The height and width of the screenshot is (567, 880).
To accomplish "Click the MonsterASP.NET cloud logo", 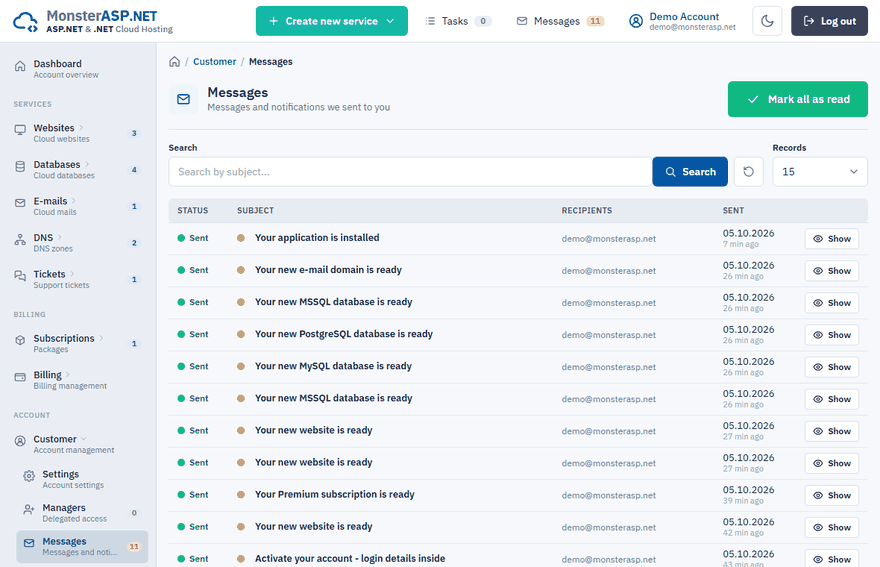I will [25, 21].
